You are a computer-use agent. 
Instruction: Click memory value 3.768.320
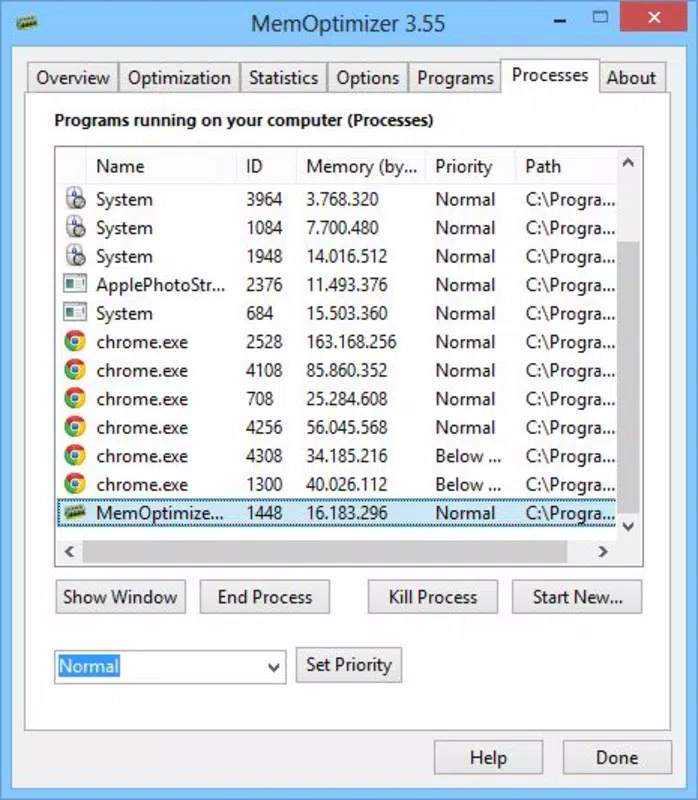click(x=342, y=199)
